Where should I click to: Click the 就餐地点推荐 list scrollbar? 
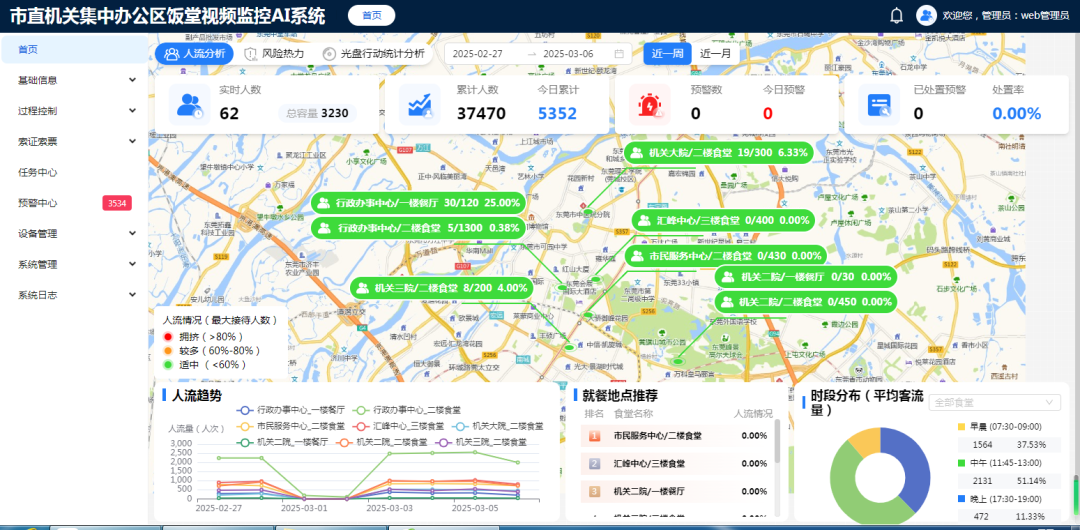pyautogui.click(x=778, y=441)
